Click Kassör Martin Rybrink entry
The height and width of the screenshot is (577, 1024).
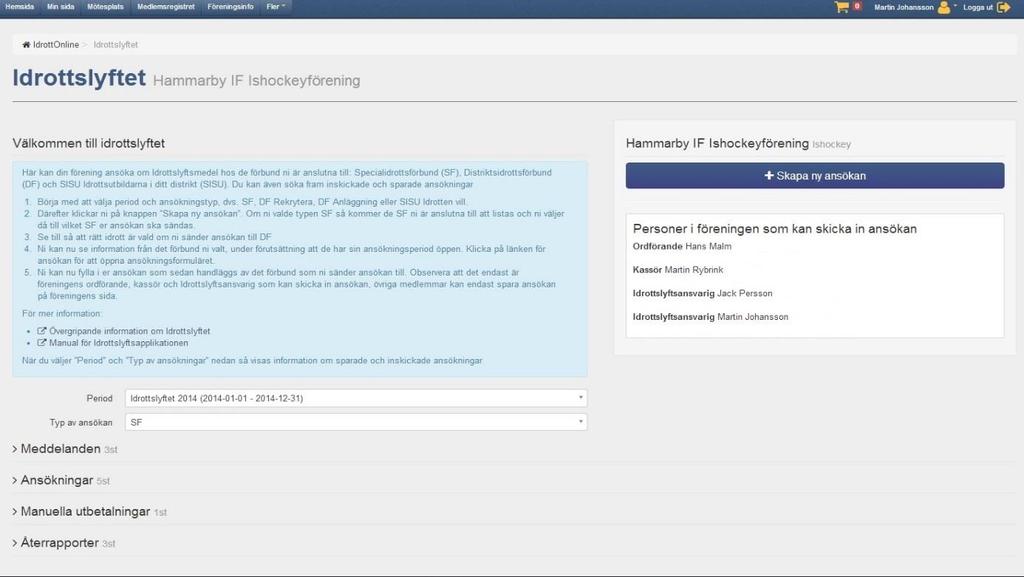click(678, 270)
